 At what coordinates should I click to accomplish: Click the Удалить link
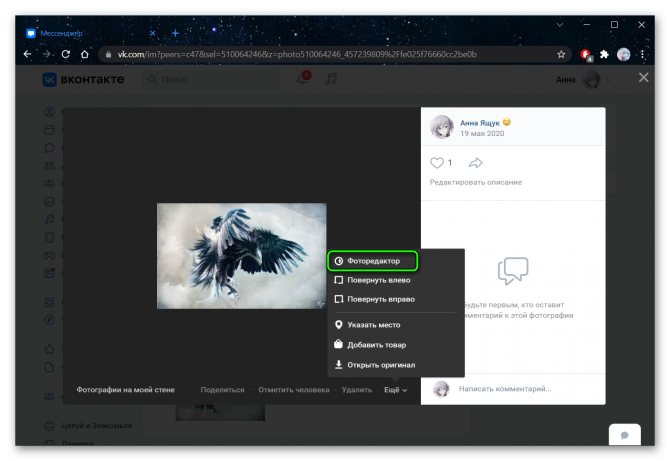pyautogui.click(x=357, y=390)
